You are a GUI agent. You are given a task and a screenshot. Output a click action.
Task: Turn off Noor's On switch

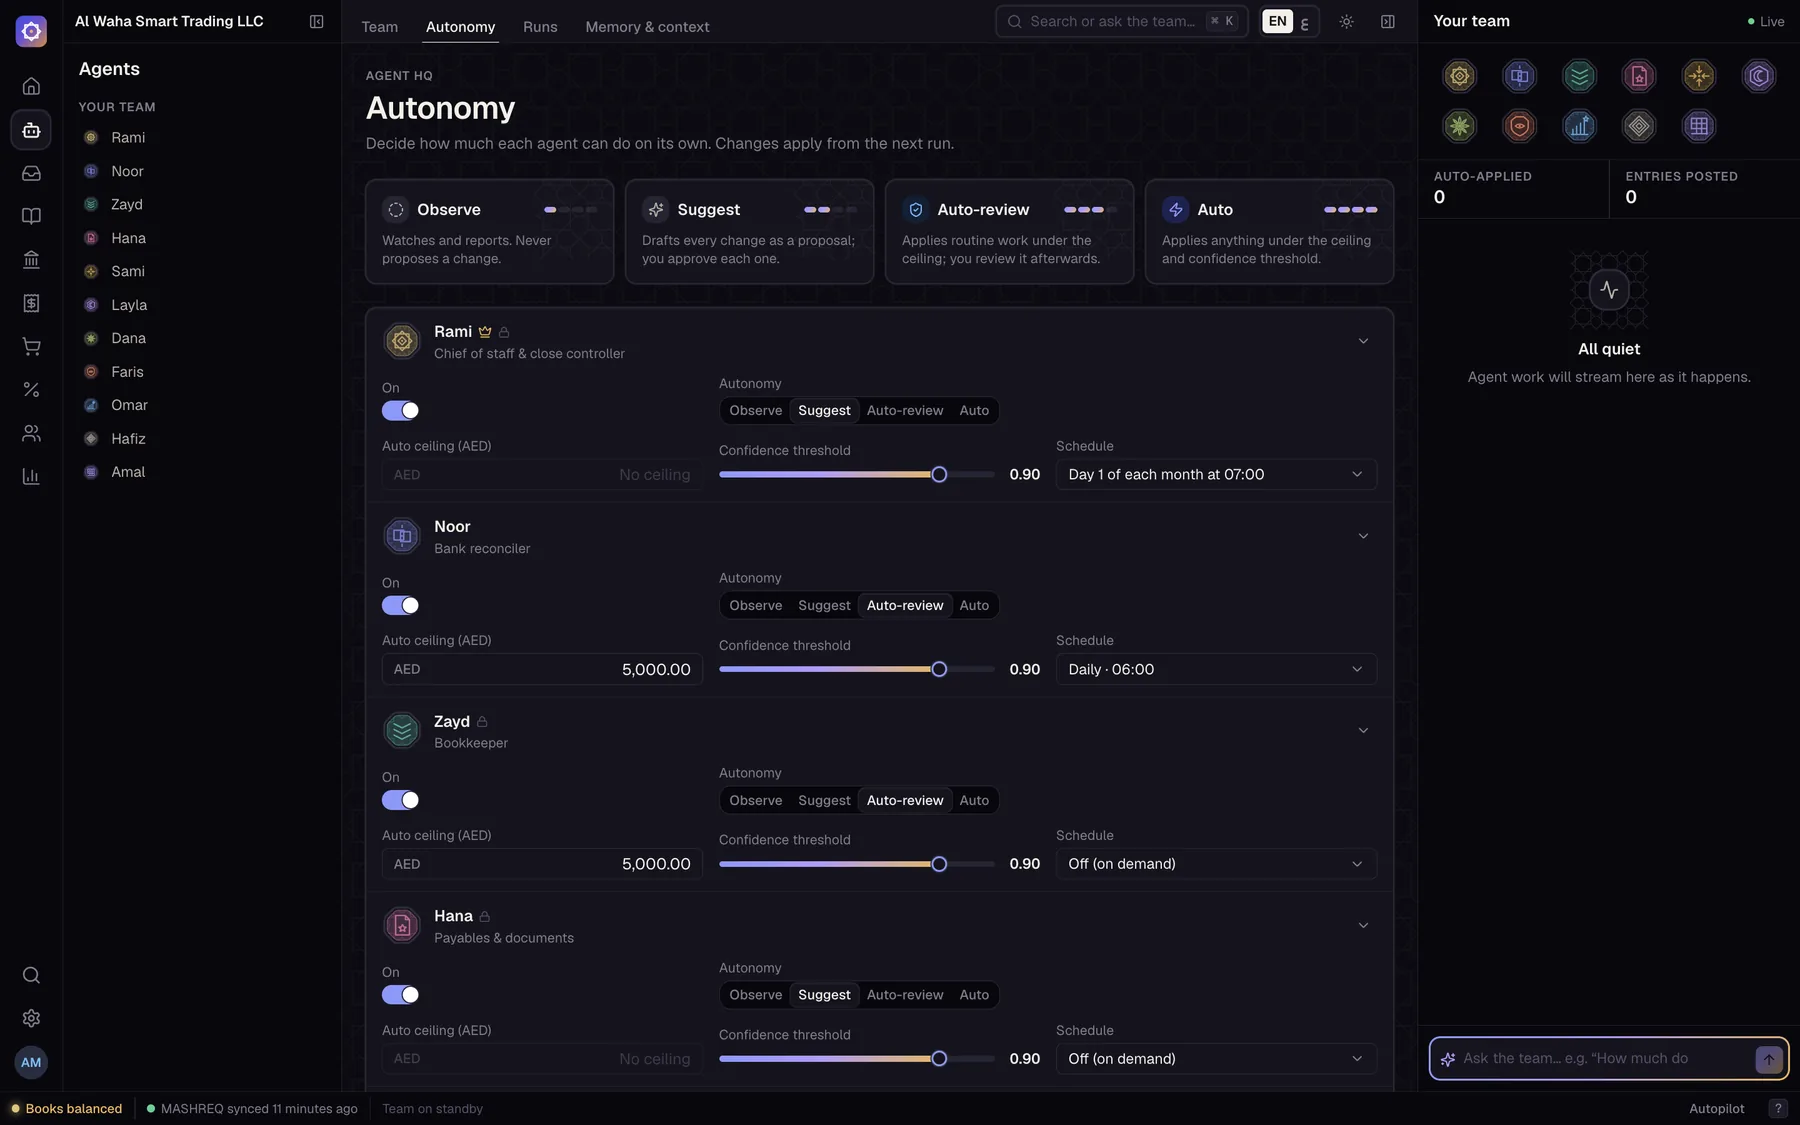[400, 605]
